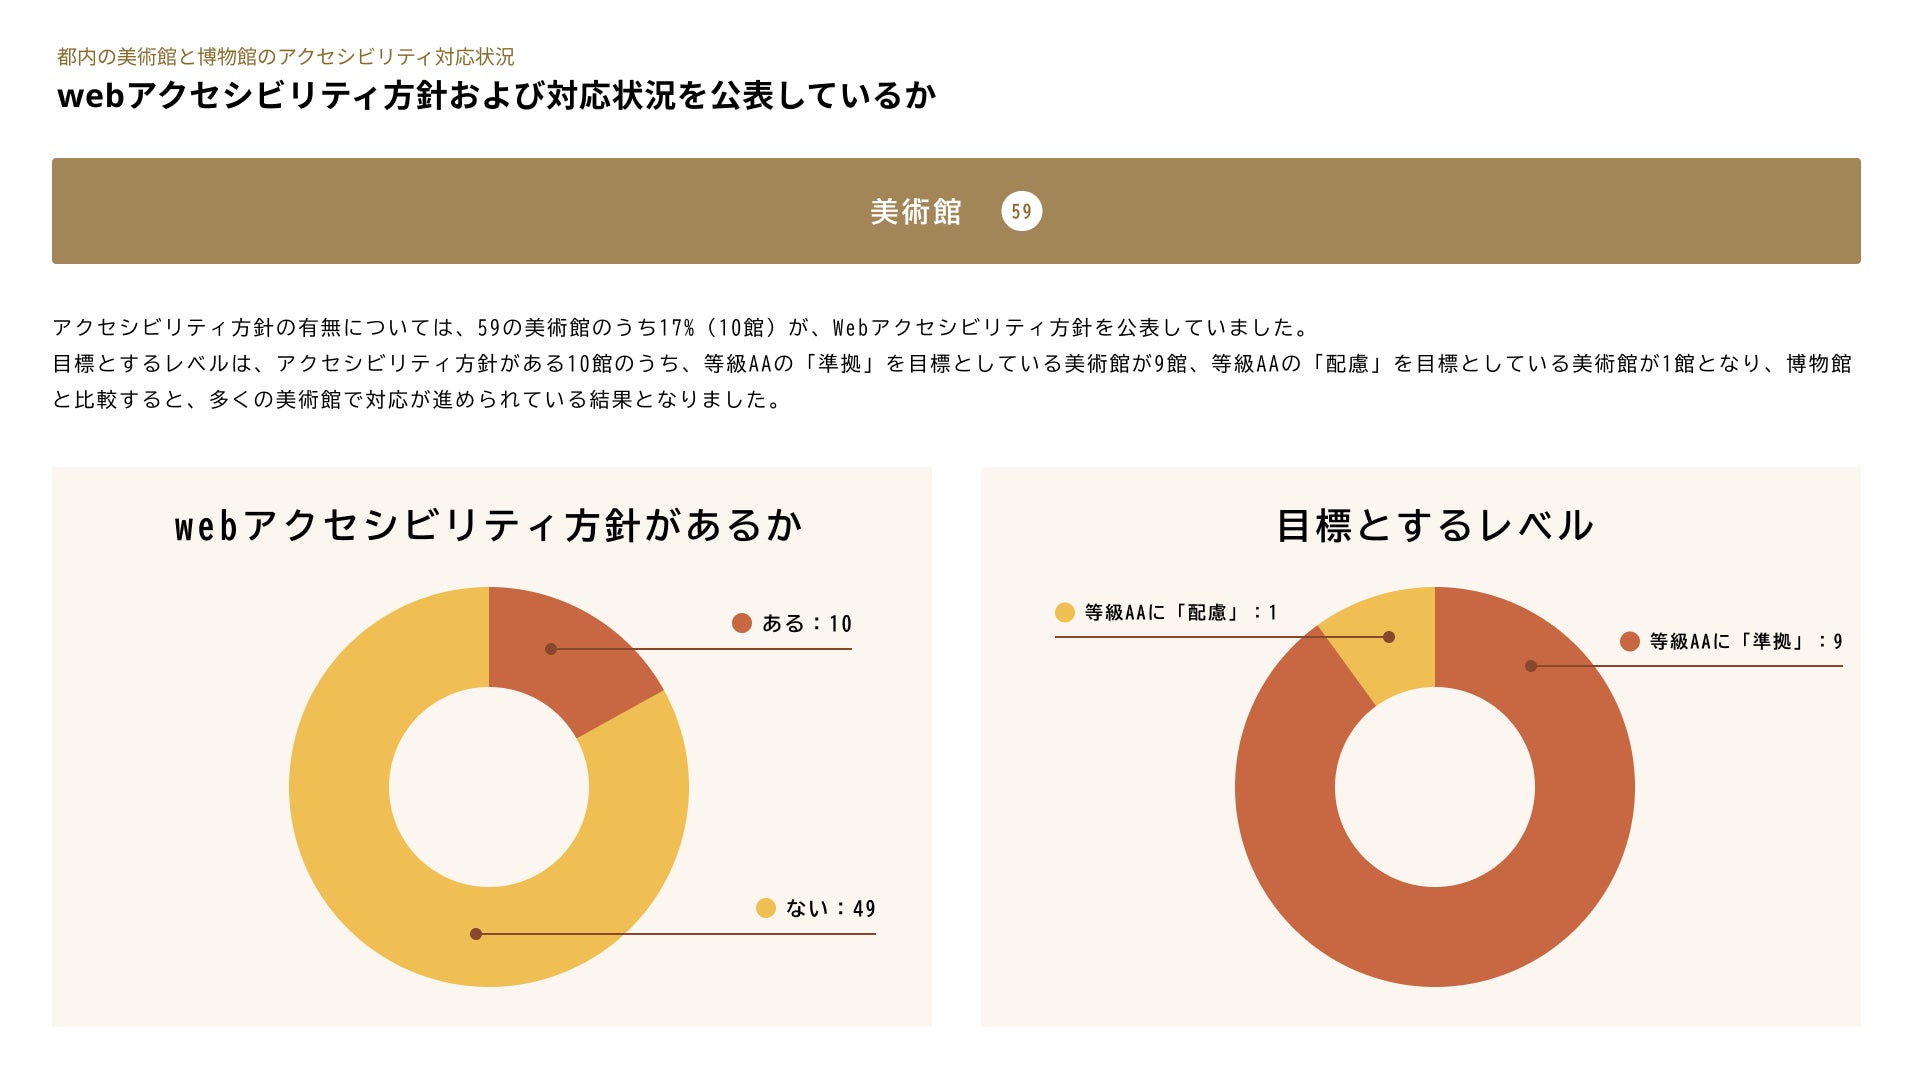Click the leader-line endpoint in the ない segment
Screen dimensions: 1920x1080
click(x=476, y=934)
